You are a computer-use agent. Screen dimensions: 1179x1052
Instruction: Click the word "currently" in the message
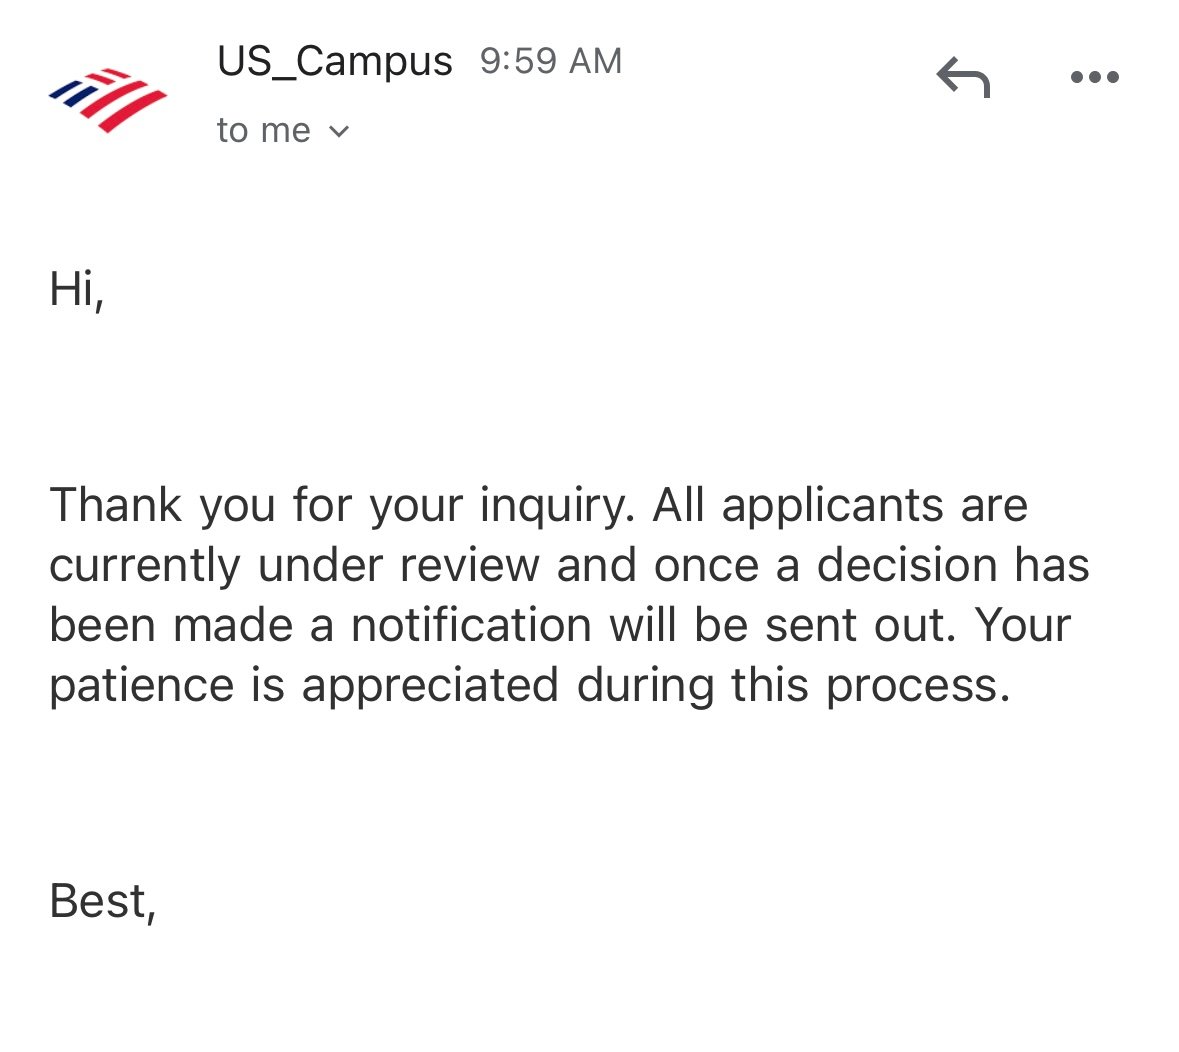145,565
